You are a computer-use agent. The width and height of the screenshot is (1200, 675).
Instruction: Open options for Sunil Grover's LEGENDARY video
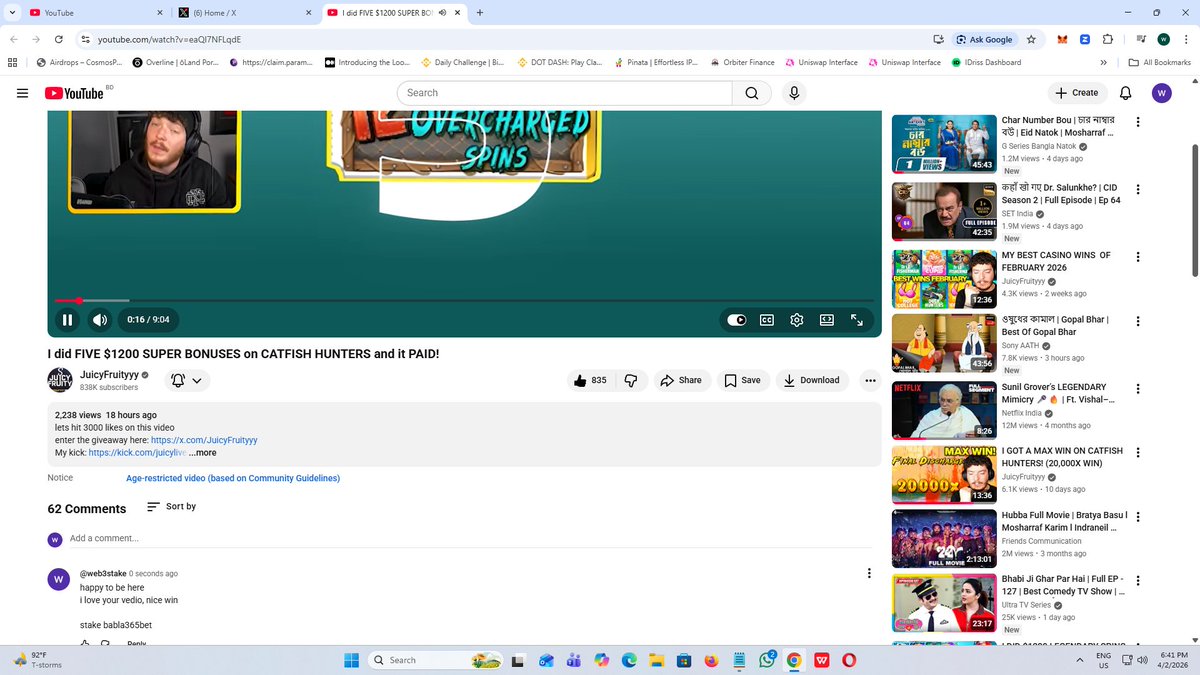point(1138,389)
